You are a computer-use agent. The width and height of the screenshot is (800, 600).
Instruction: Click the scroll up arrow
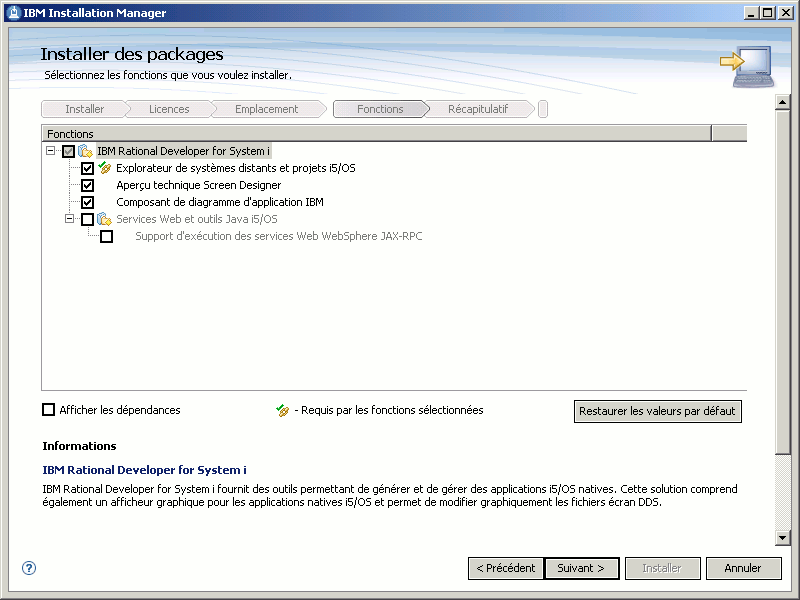point(783,102)
